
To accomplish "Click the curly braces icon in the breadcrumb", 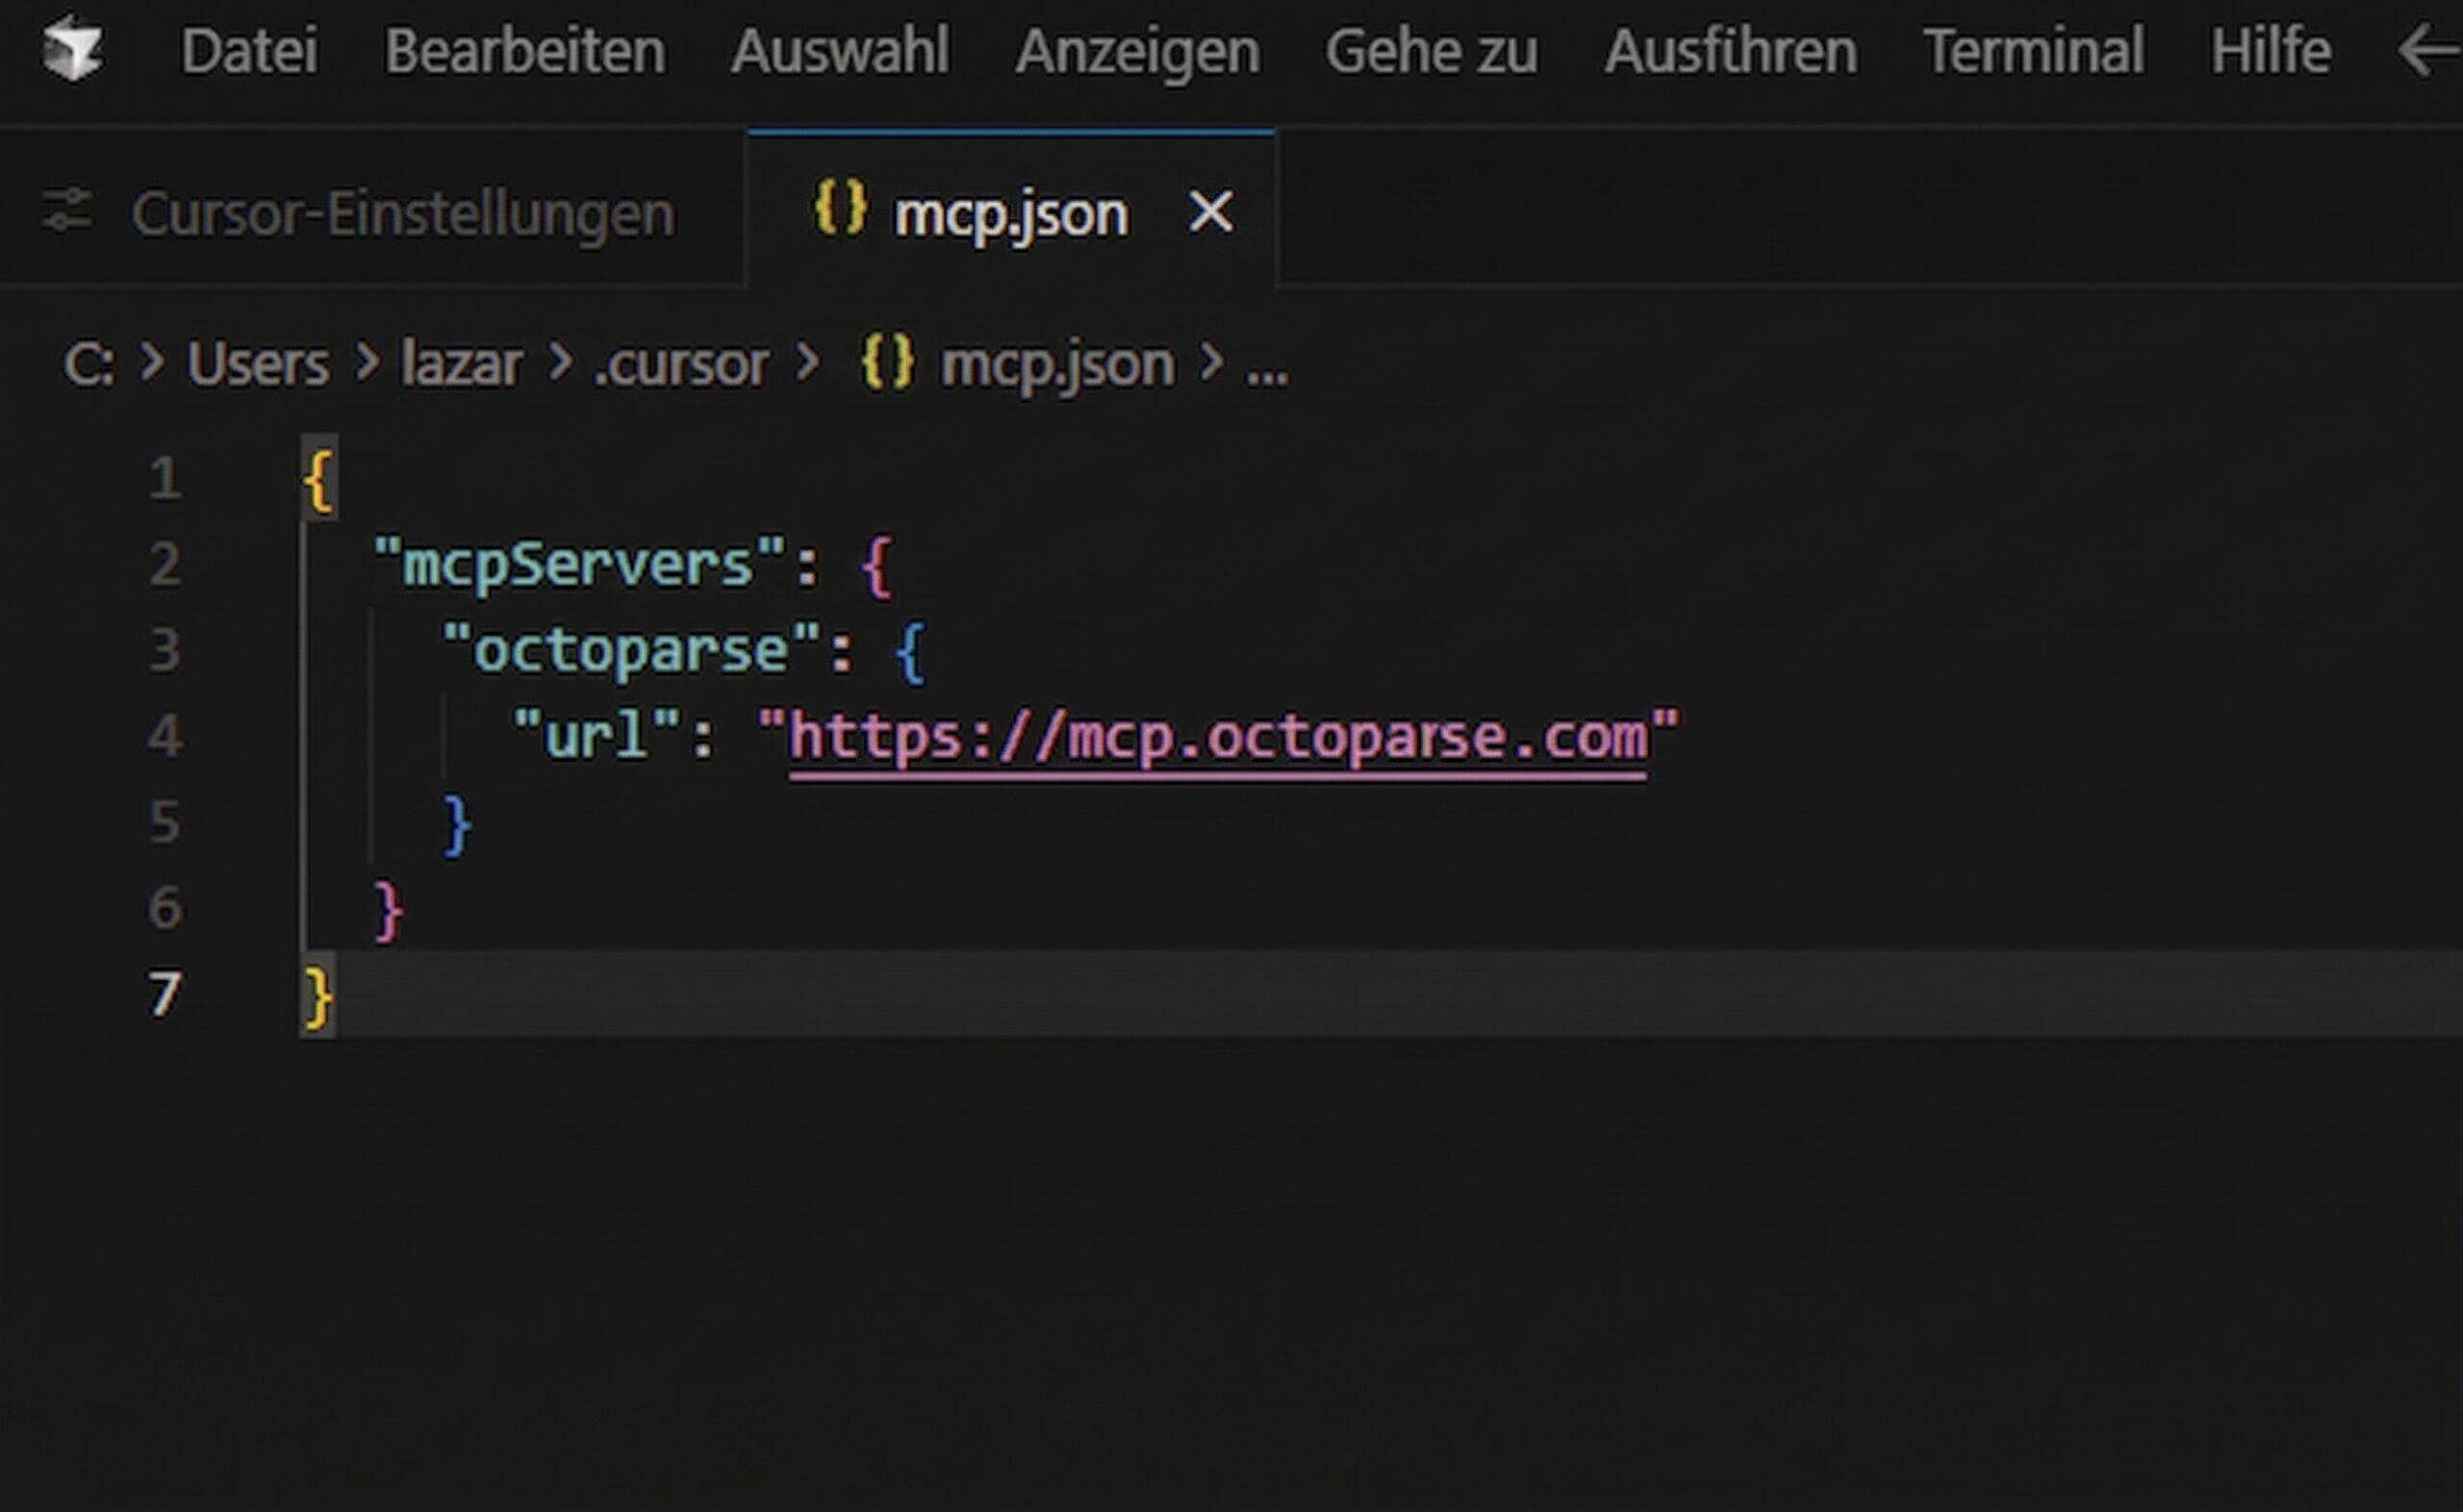I will pos(887,363).
